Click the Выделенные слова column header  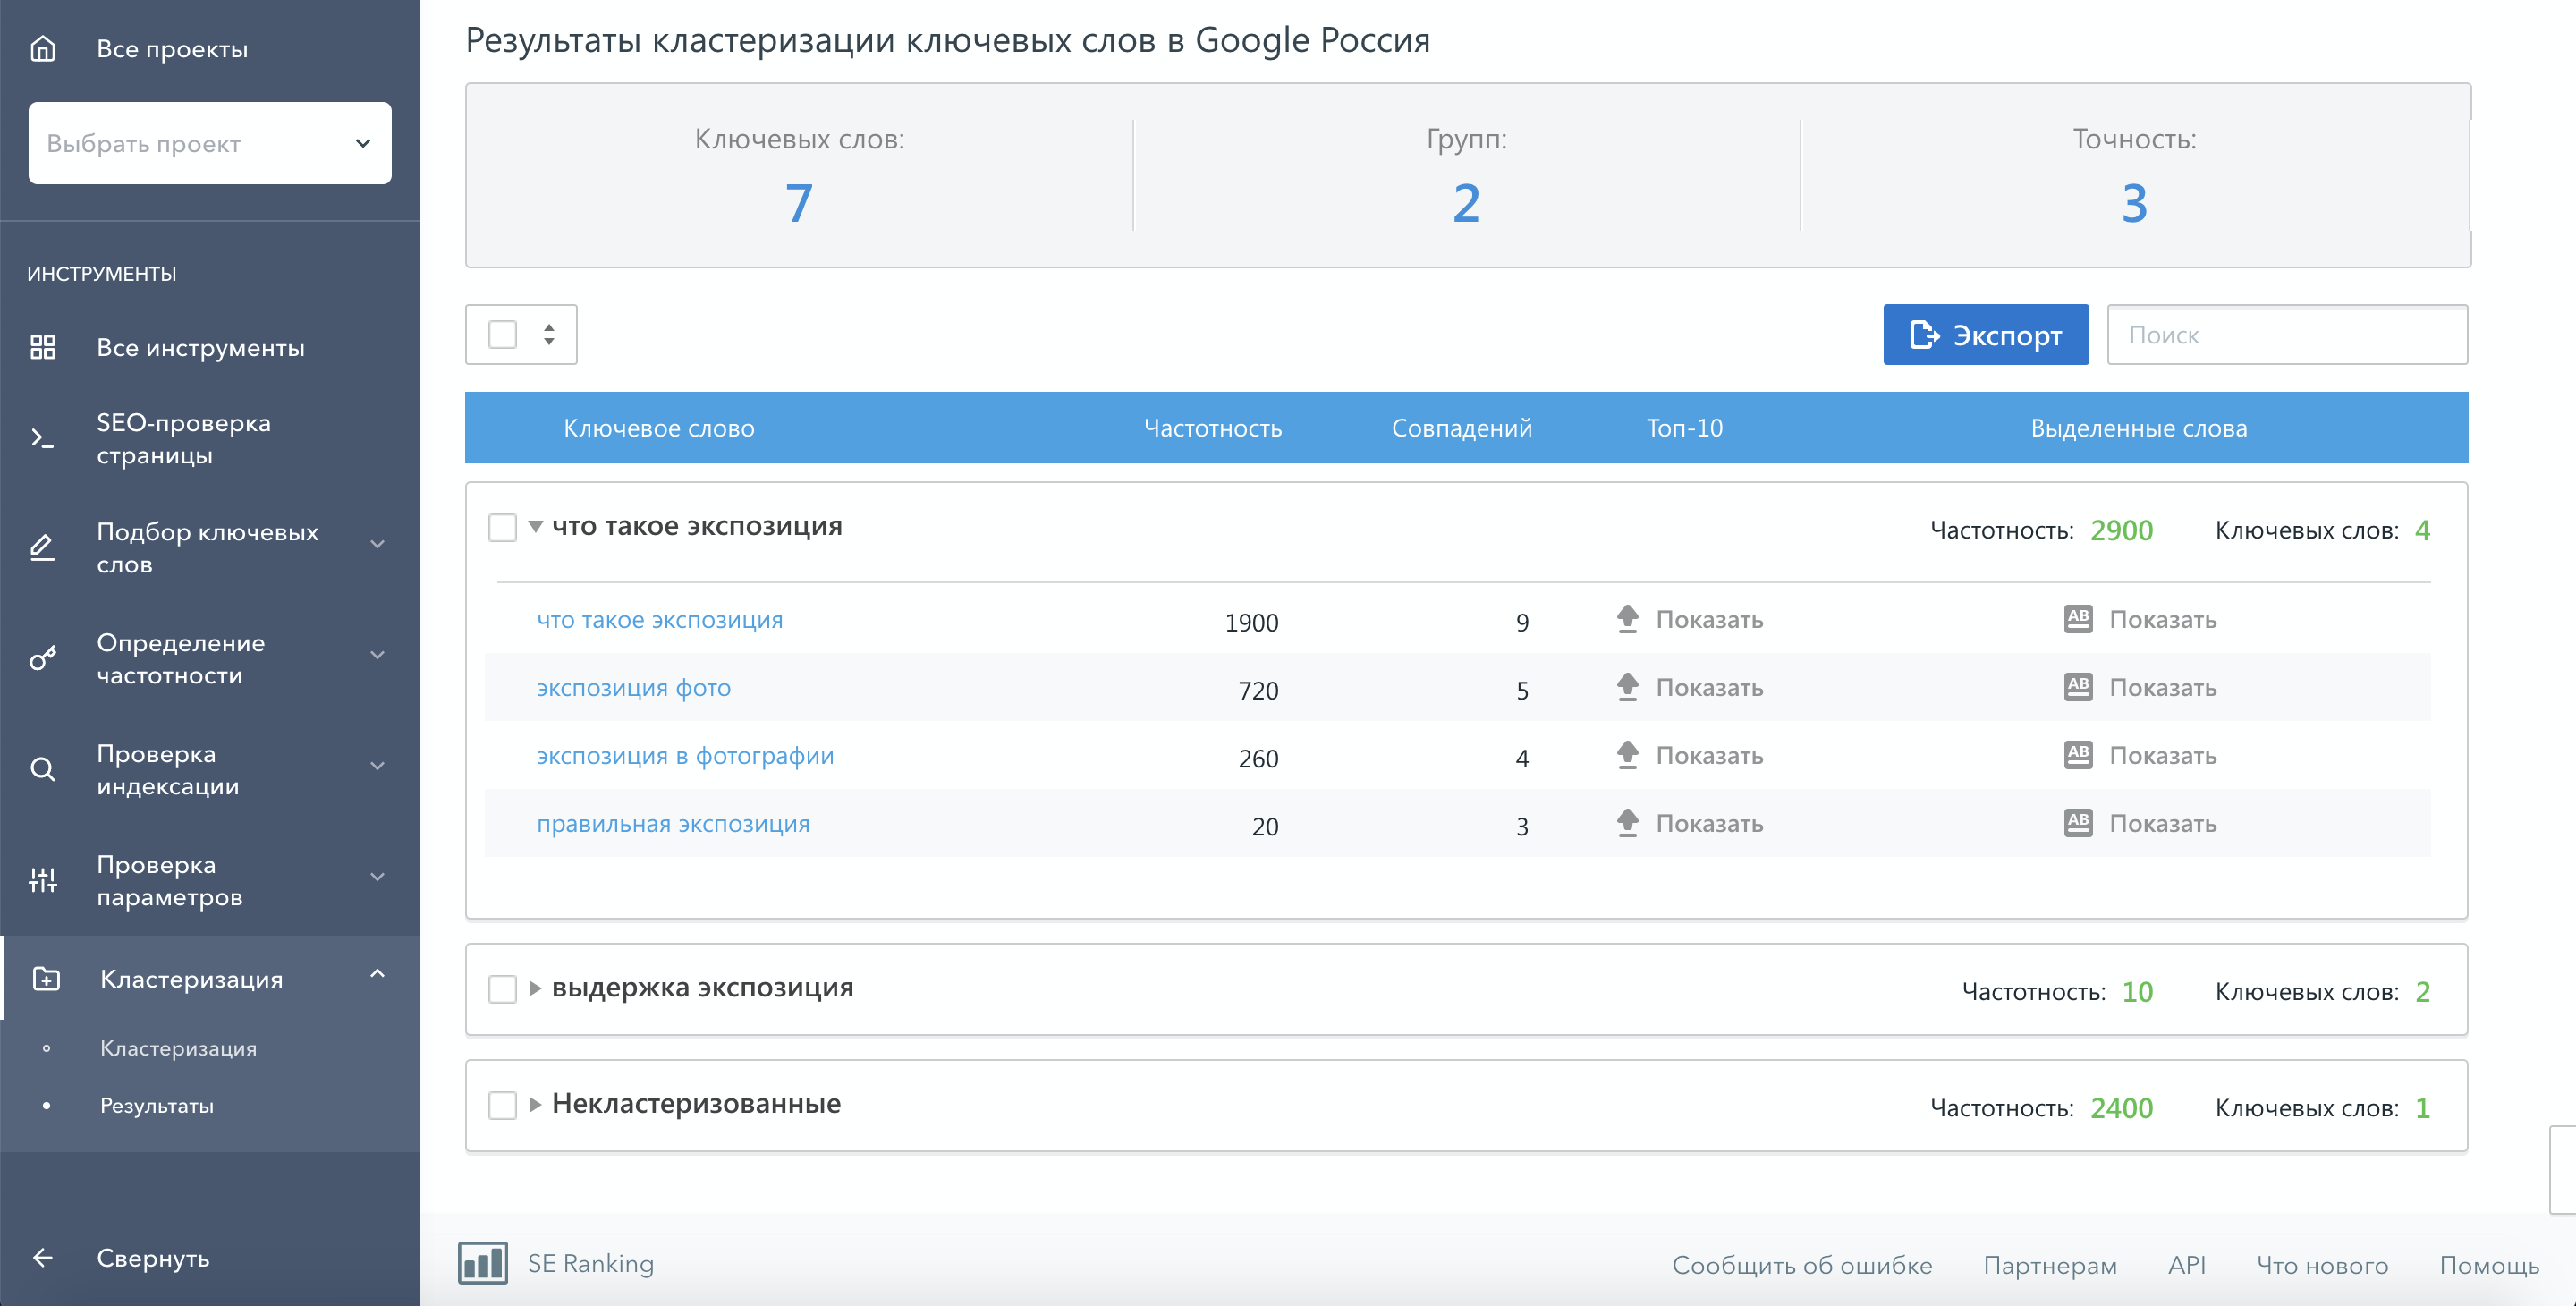pos(2138,427)
